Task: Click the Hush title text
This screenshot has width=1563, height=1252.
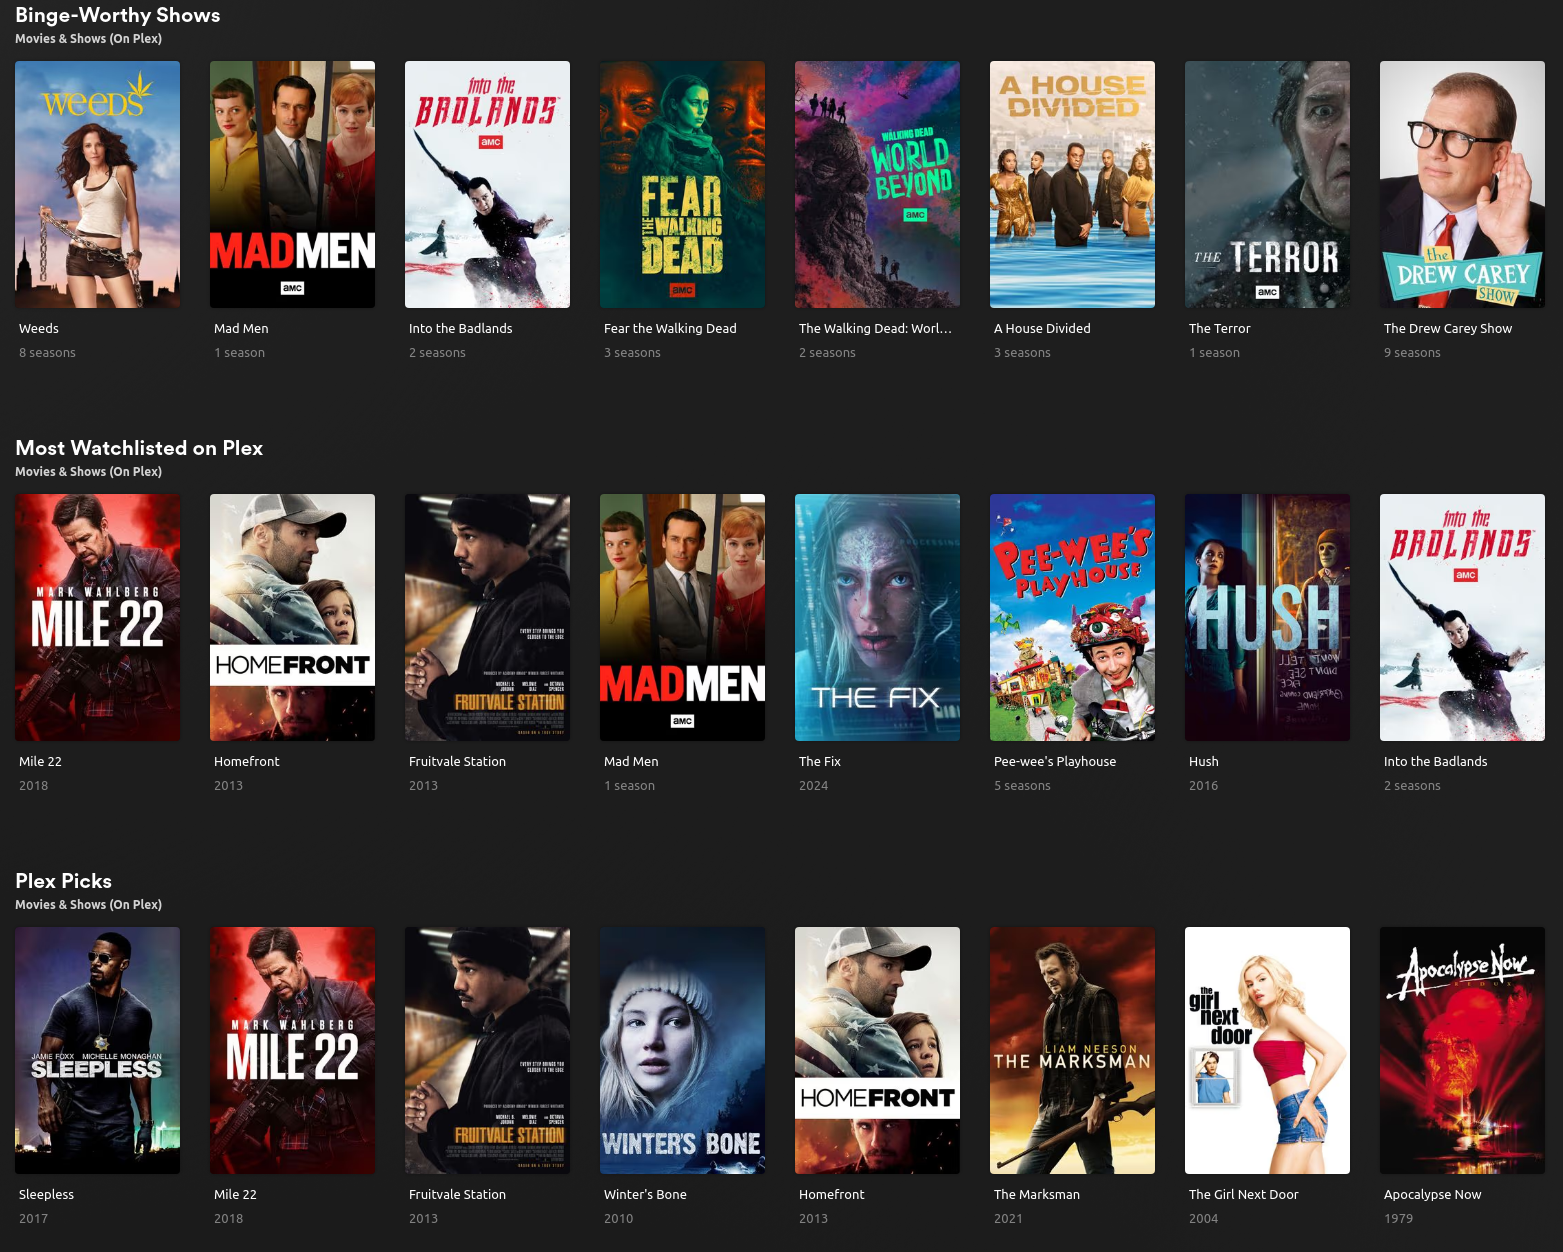Action: point(1203,761)
